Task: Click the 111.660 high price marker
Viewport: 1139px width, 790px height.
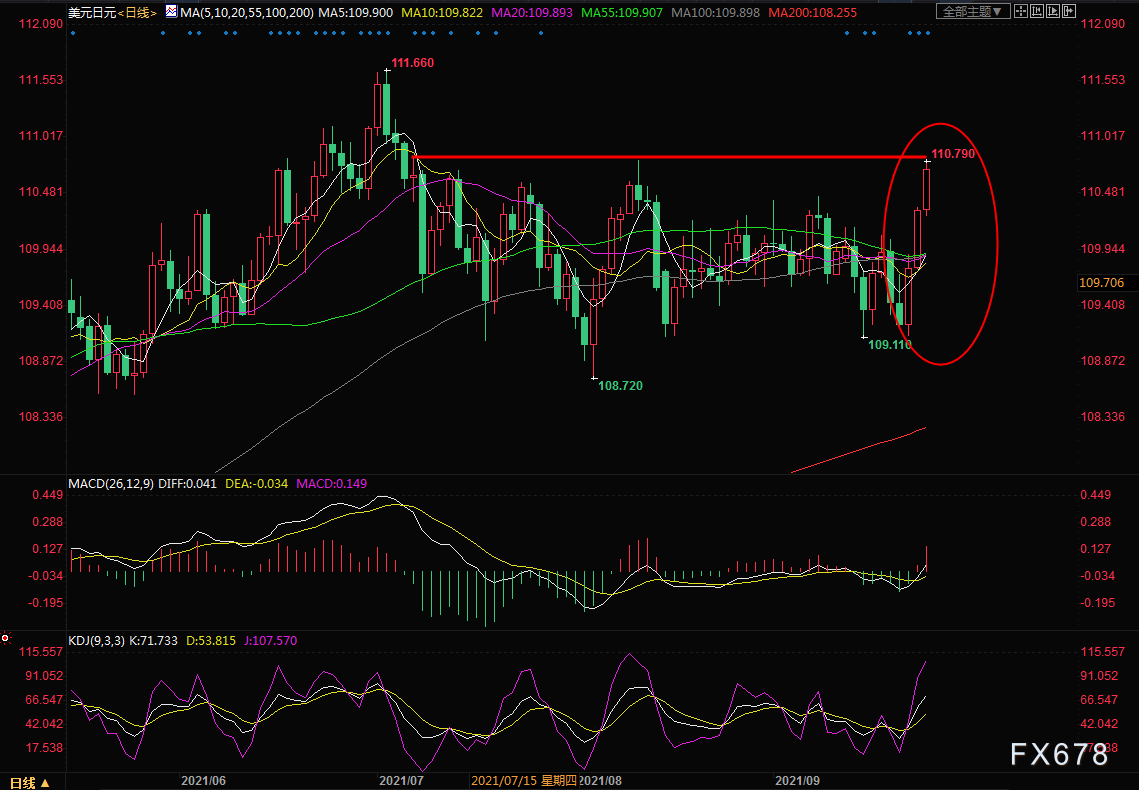Action: (x=412, y=63)
